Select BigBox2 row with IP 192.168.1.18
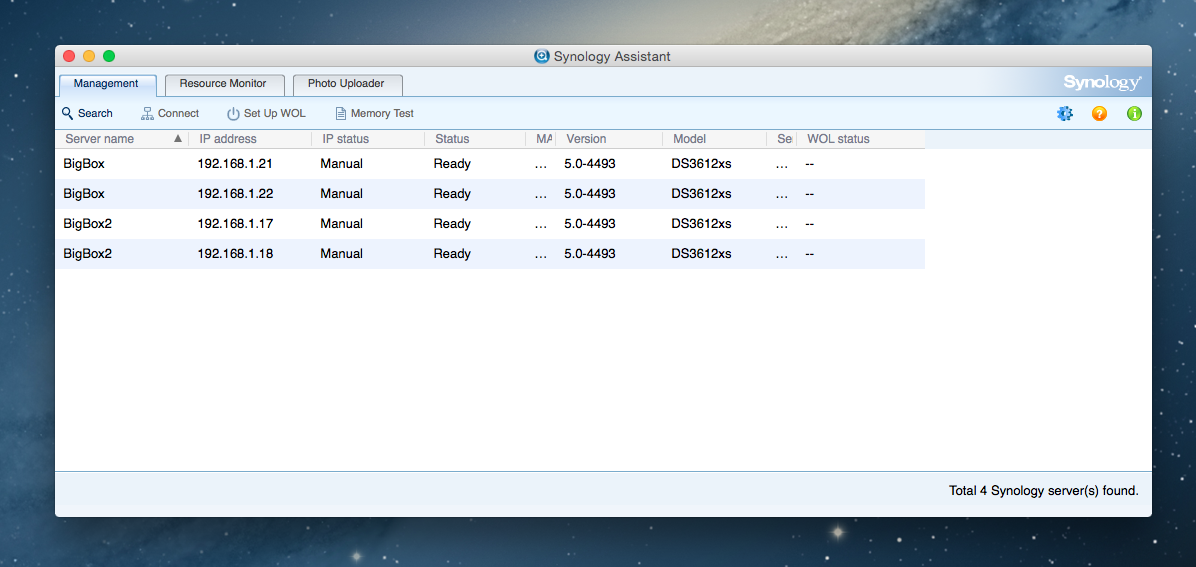1196x567 pixels. coord(490,253)
